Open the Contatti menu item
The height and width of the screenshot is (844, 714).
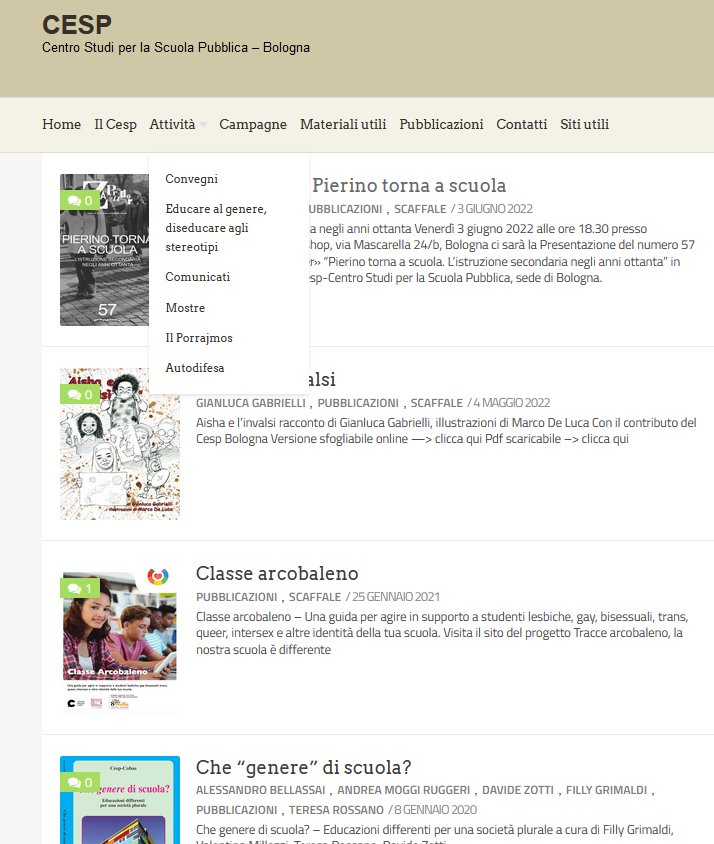tap(521, 124)
